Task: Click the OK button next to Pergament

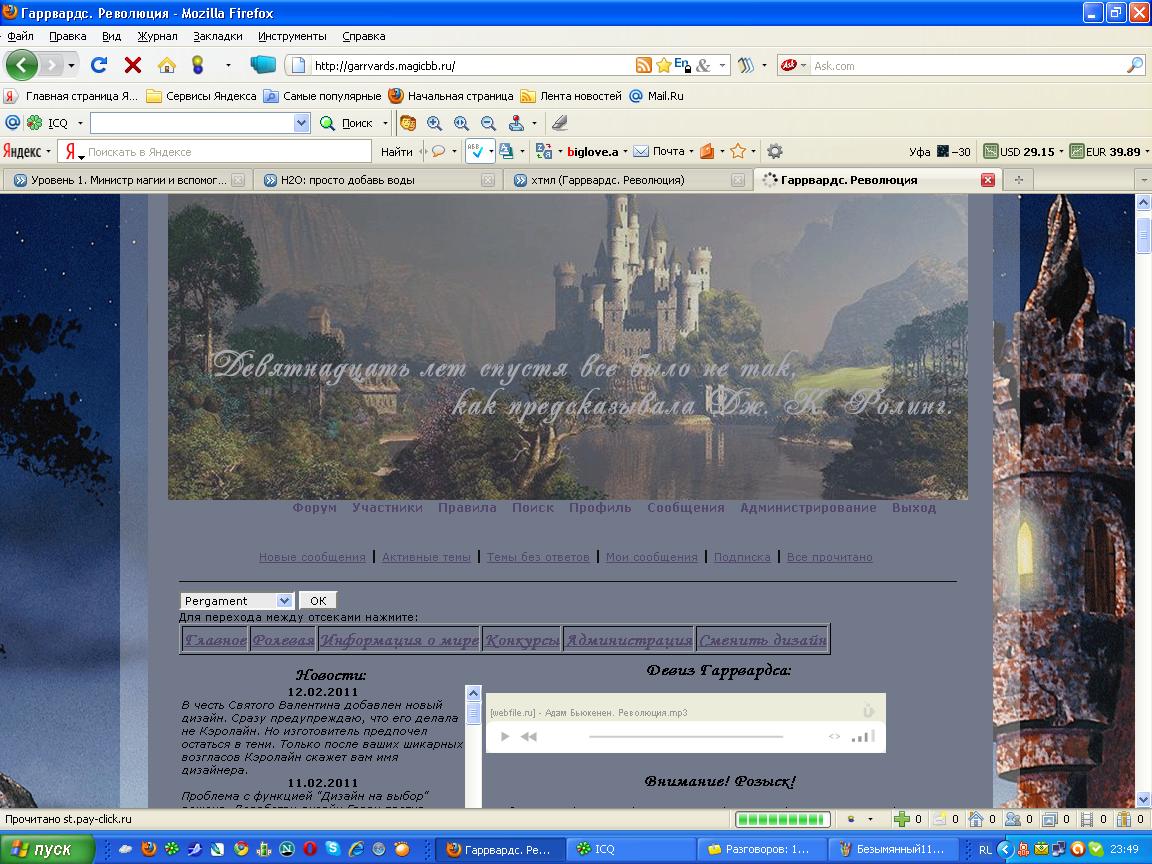Action: click(317, 601)
